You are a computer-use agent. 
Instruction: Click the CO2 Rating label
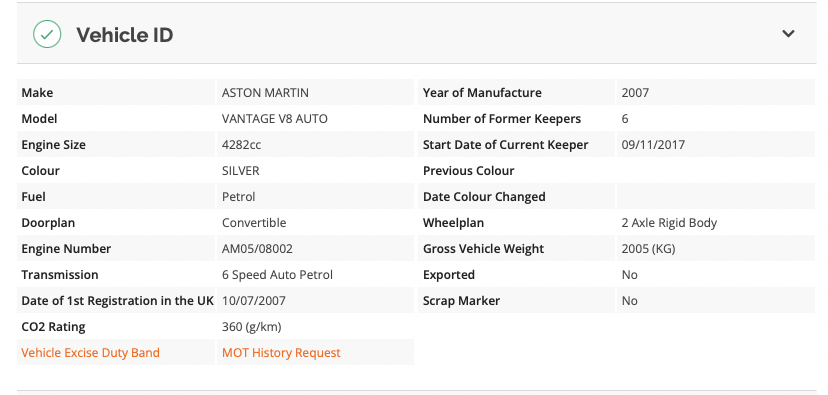[x=53, y=326]
